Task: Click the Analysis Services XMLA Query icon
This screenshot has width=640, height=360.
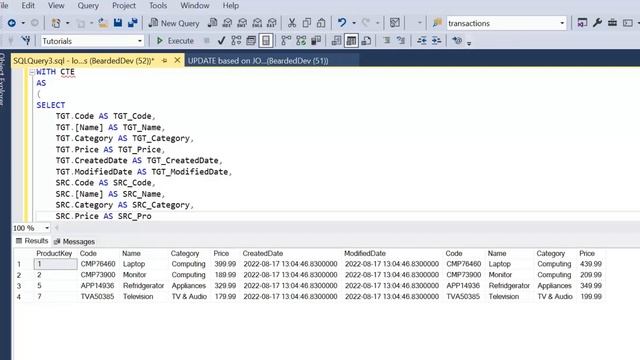Action: [x=257, y=23]
